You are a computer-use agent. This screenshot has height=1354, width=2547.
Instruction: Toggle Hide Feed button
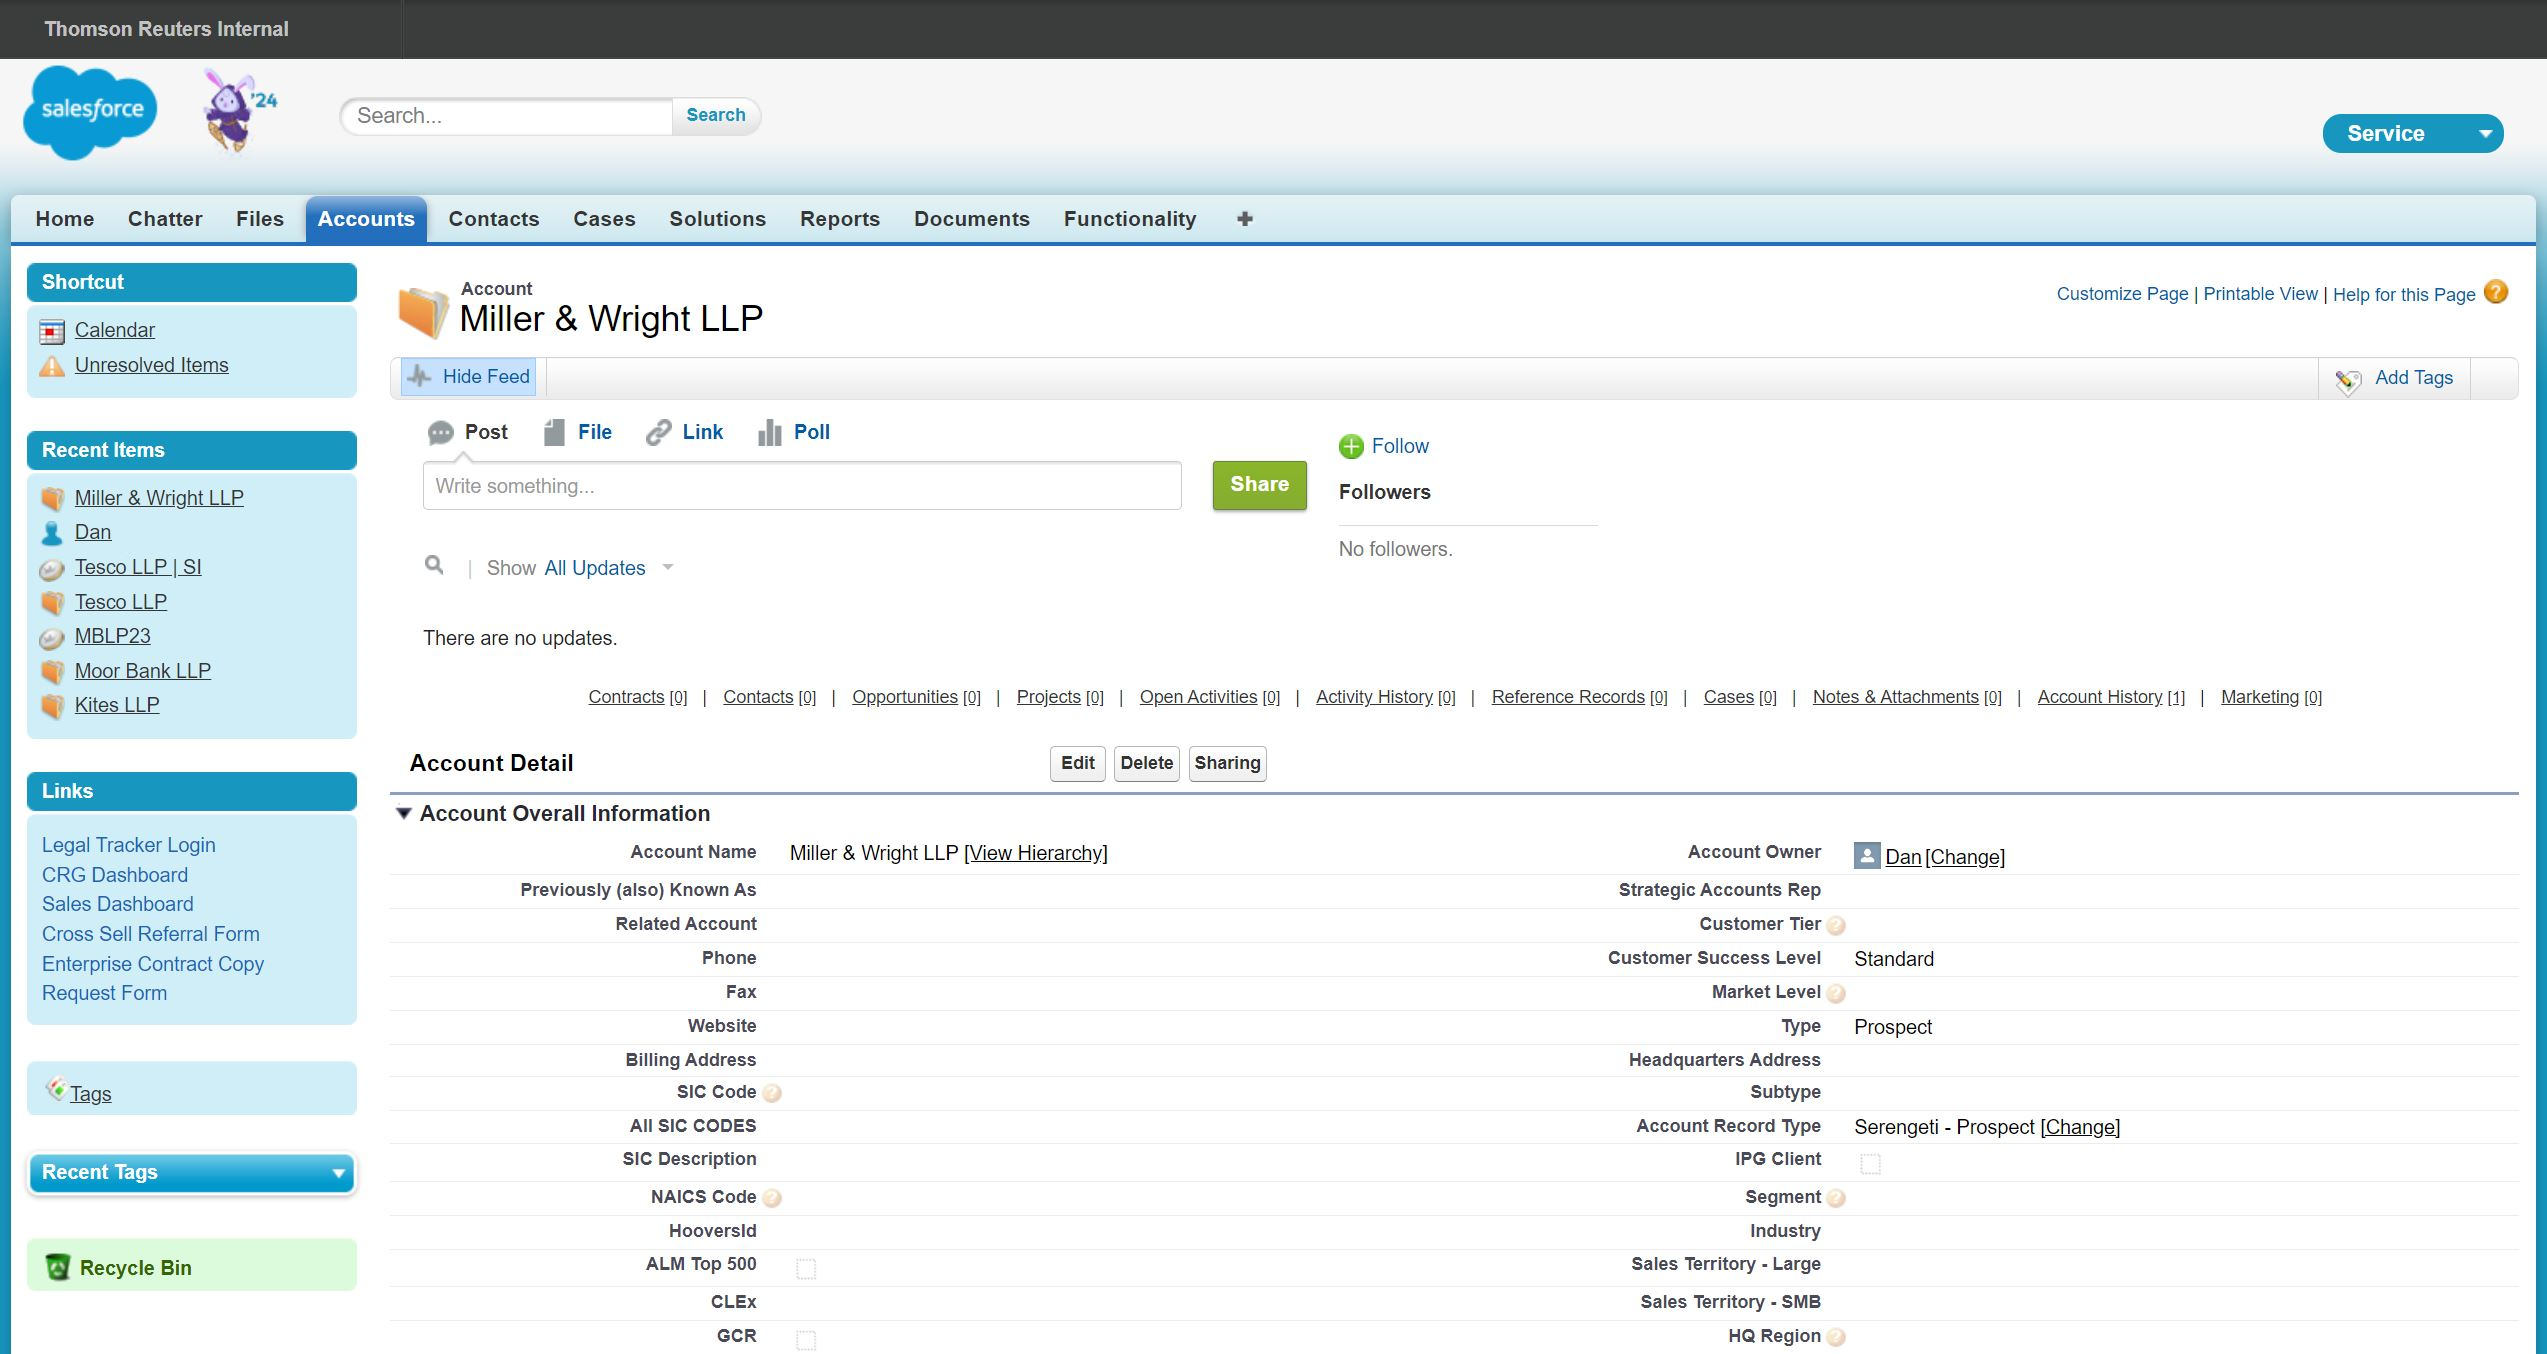[x=468, y=377]
